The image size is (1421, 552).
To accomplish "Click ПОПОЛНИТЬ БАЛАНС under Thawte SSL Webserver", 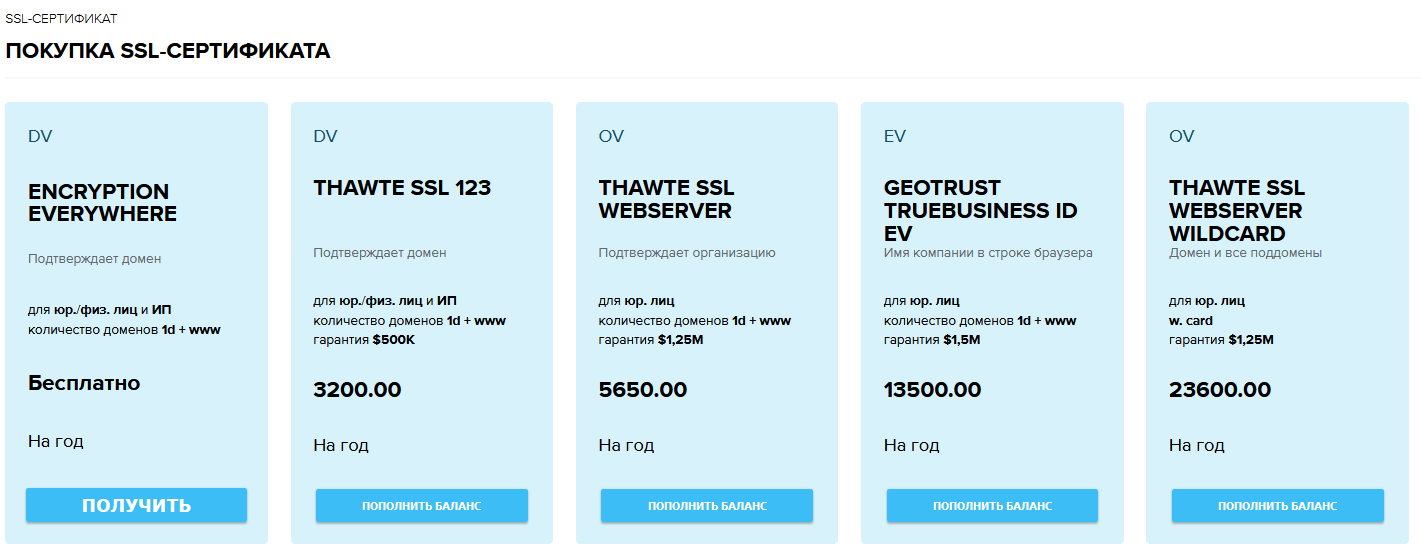I will (707, 505).
